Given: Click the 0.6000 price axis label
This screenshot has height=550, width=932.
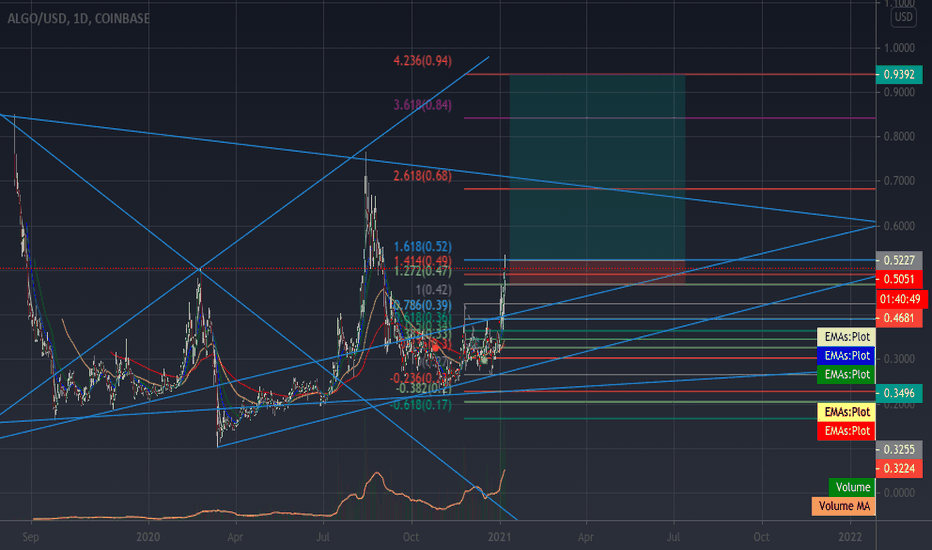Looking at the screenshot, I should coord(899,226).
